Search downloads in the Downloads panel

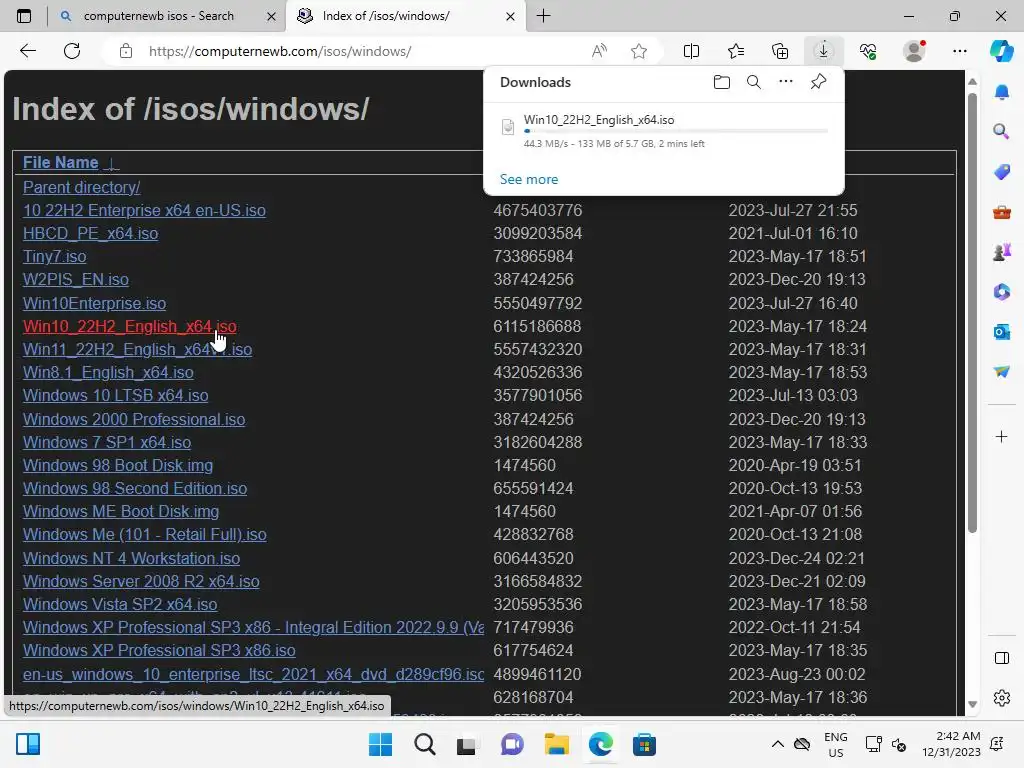click(x=754, y=82)
